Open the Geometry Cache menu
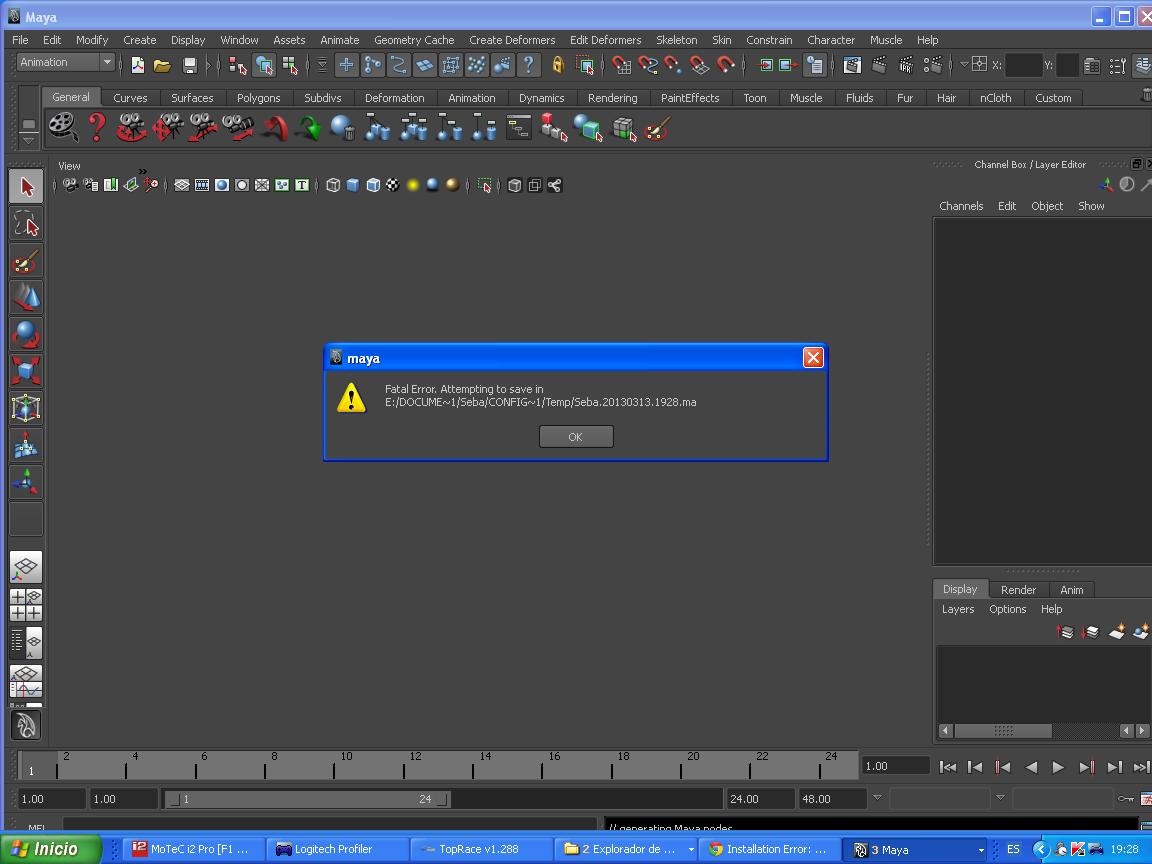This screenshot has height=864, width=1152. pos(414,40)
